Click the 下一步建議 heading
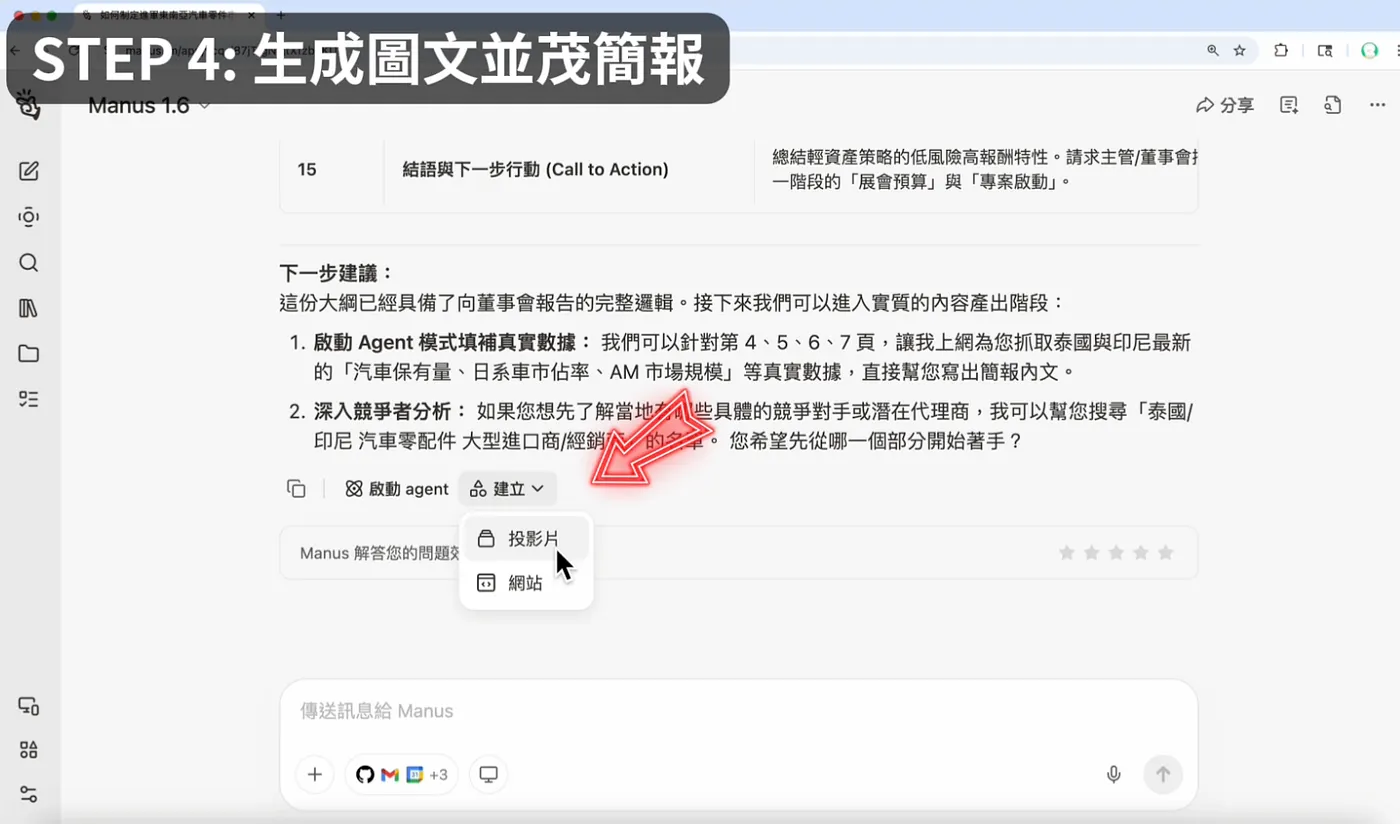This screenshot has height=824, width=1400. tap(338, 273)
